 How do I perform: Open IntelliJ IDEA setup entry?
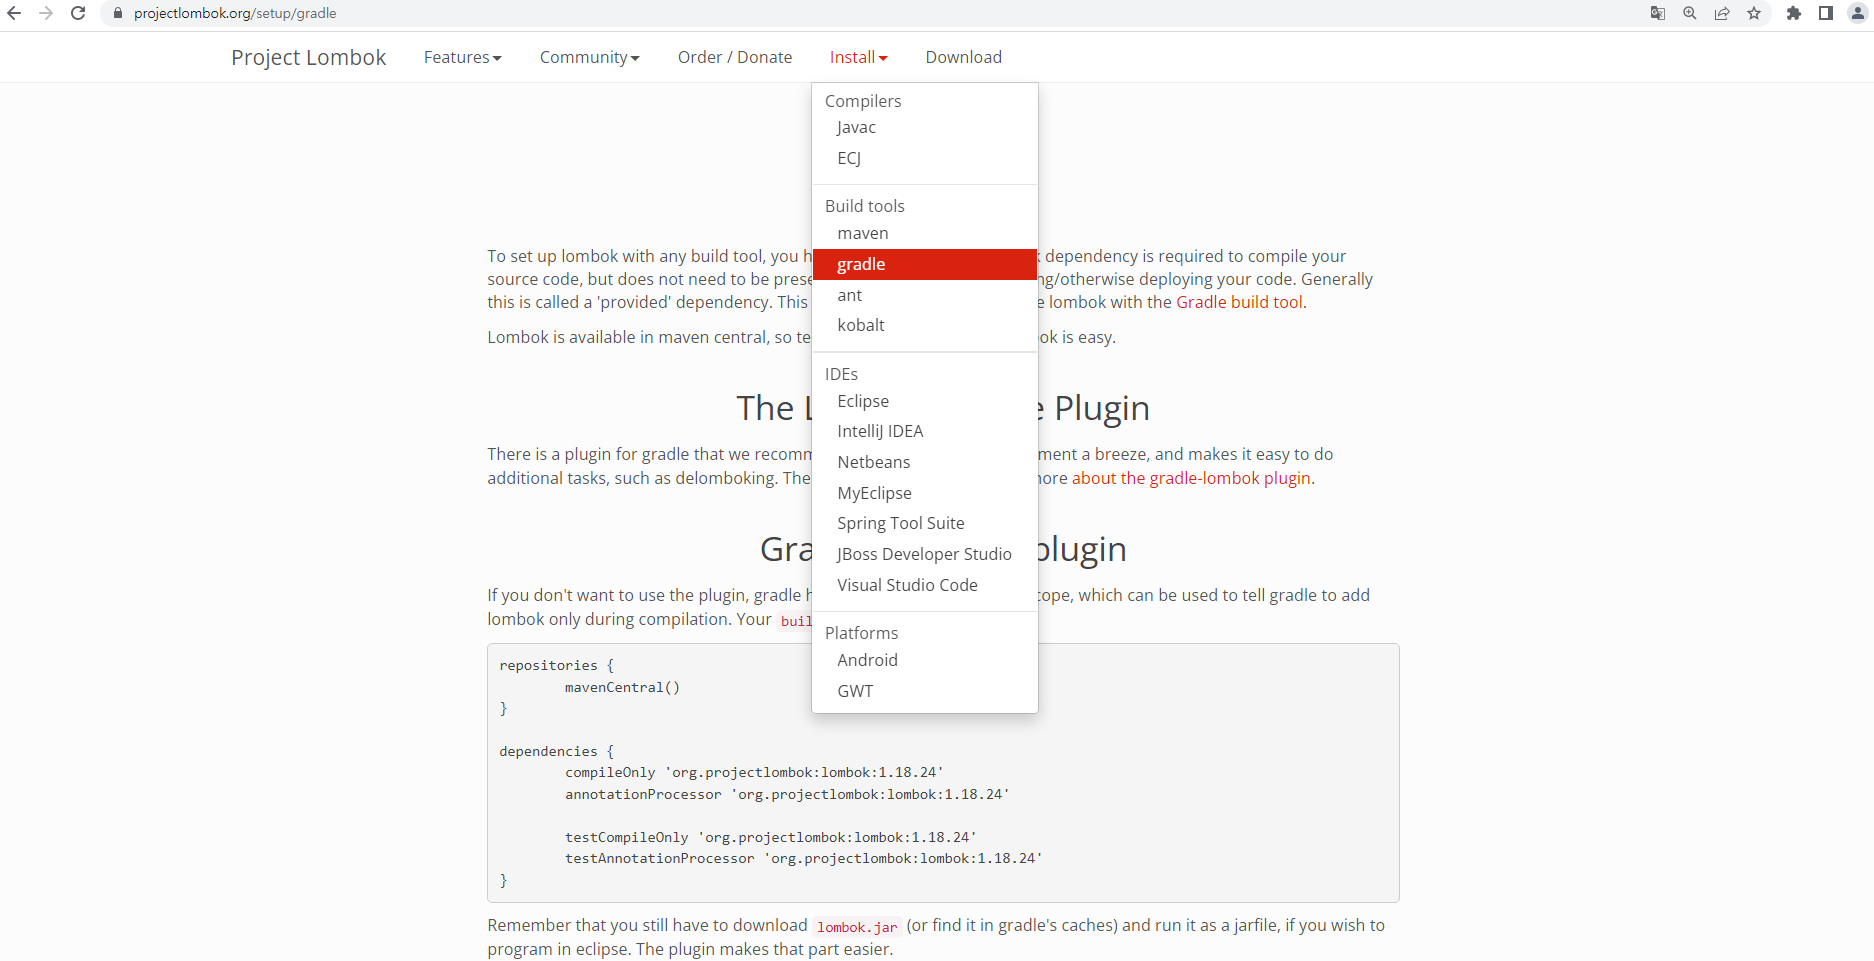pos(925,431)
